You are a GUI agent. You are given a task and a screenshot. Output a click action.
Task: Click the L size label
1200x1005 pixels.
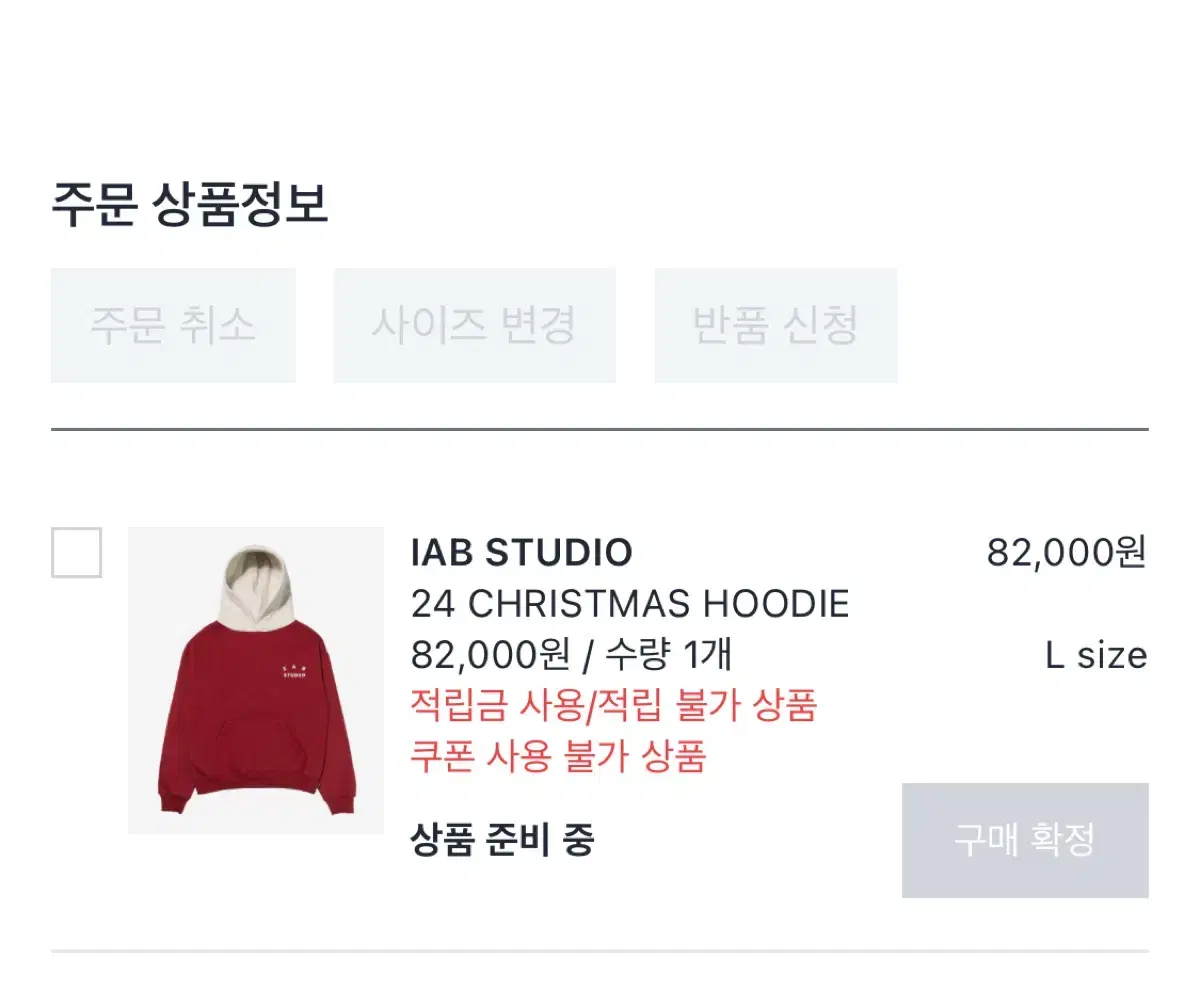[1096, 656]
